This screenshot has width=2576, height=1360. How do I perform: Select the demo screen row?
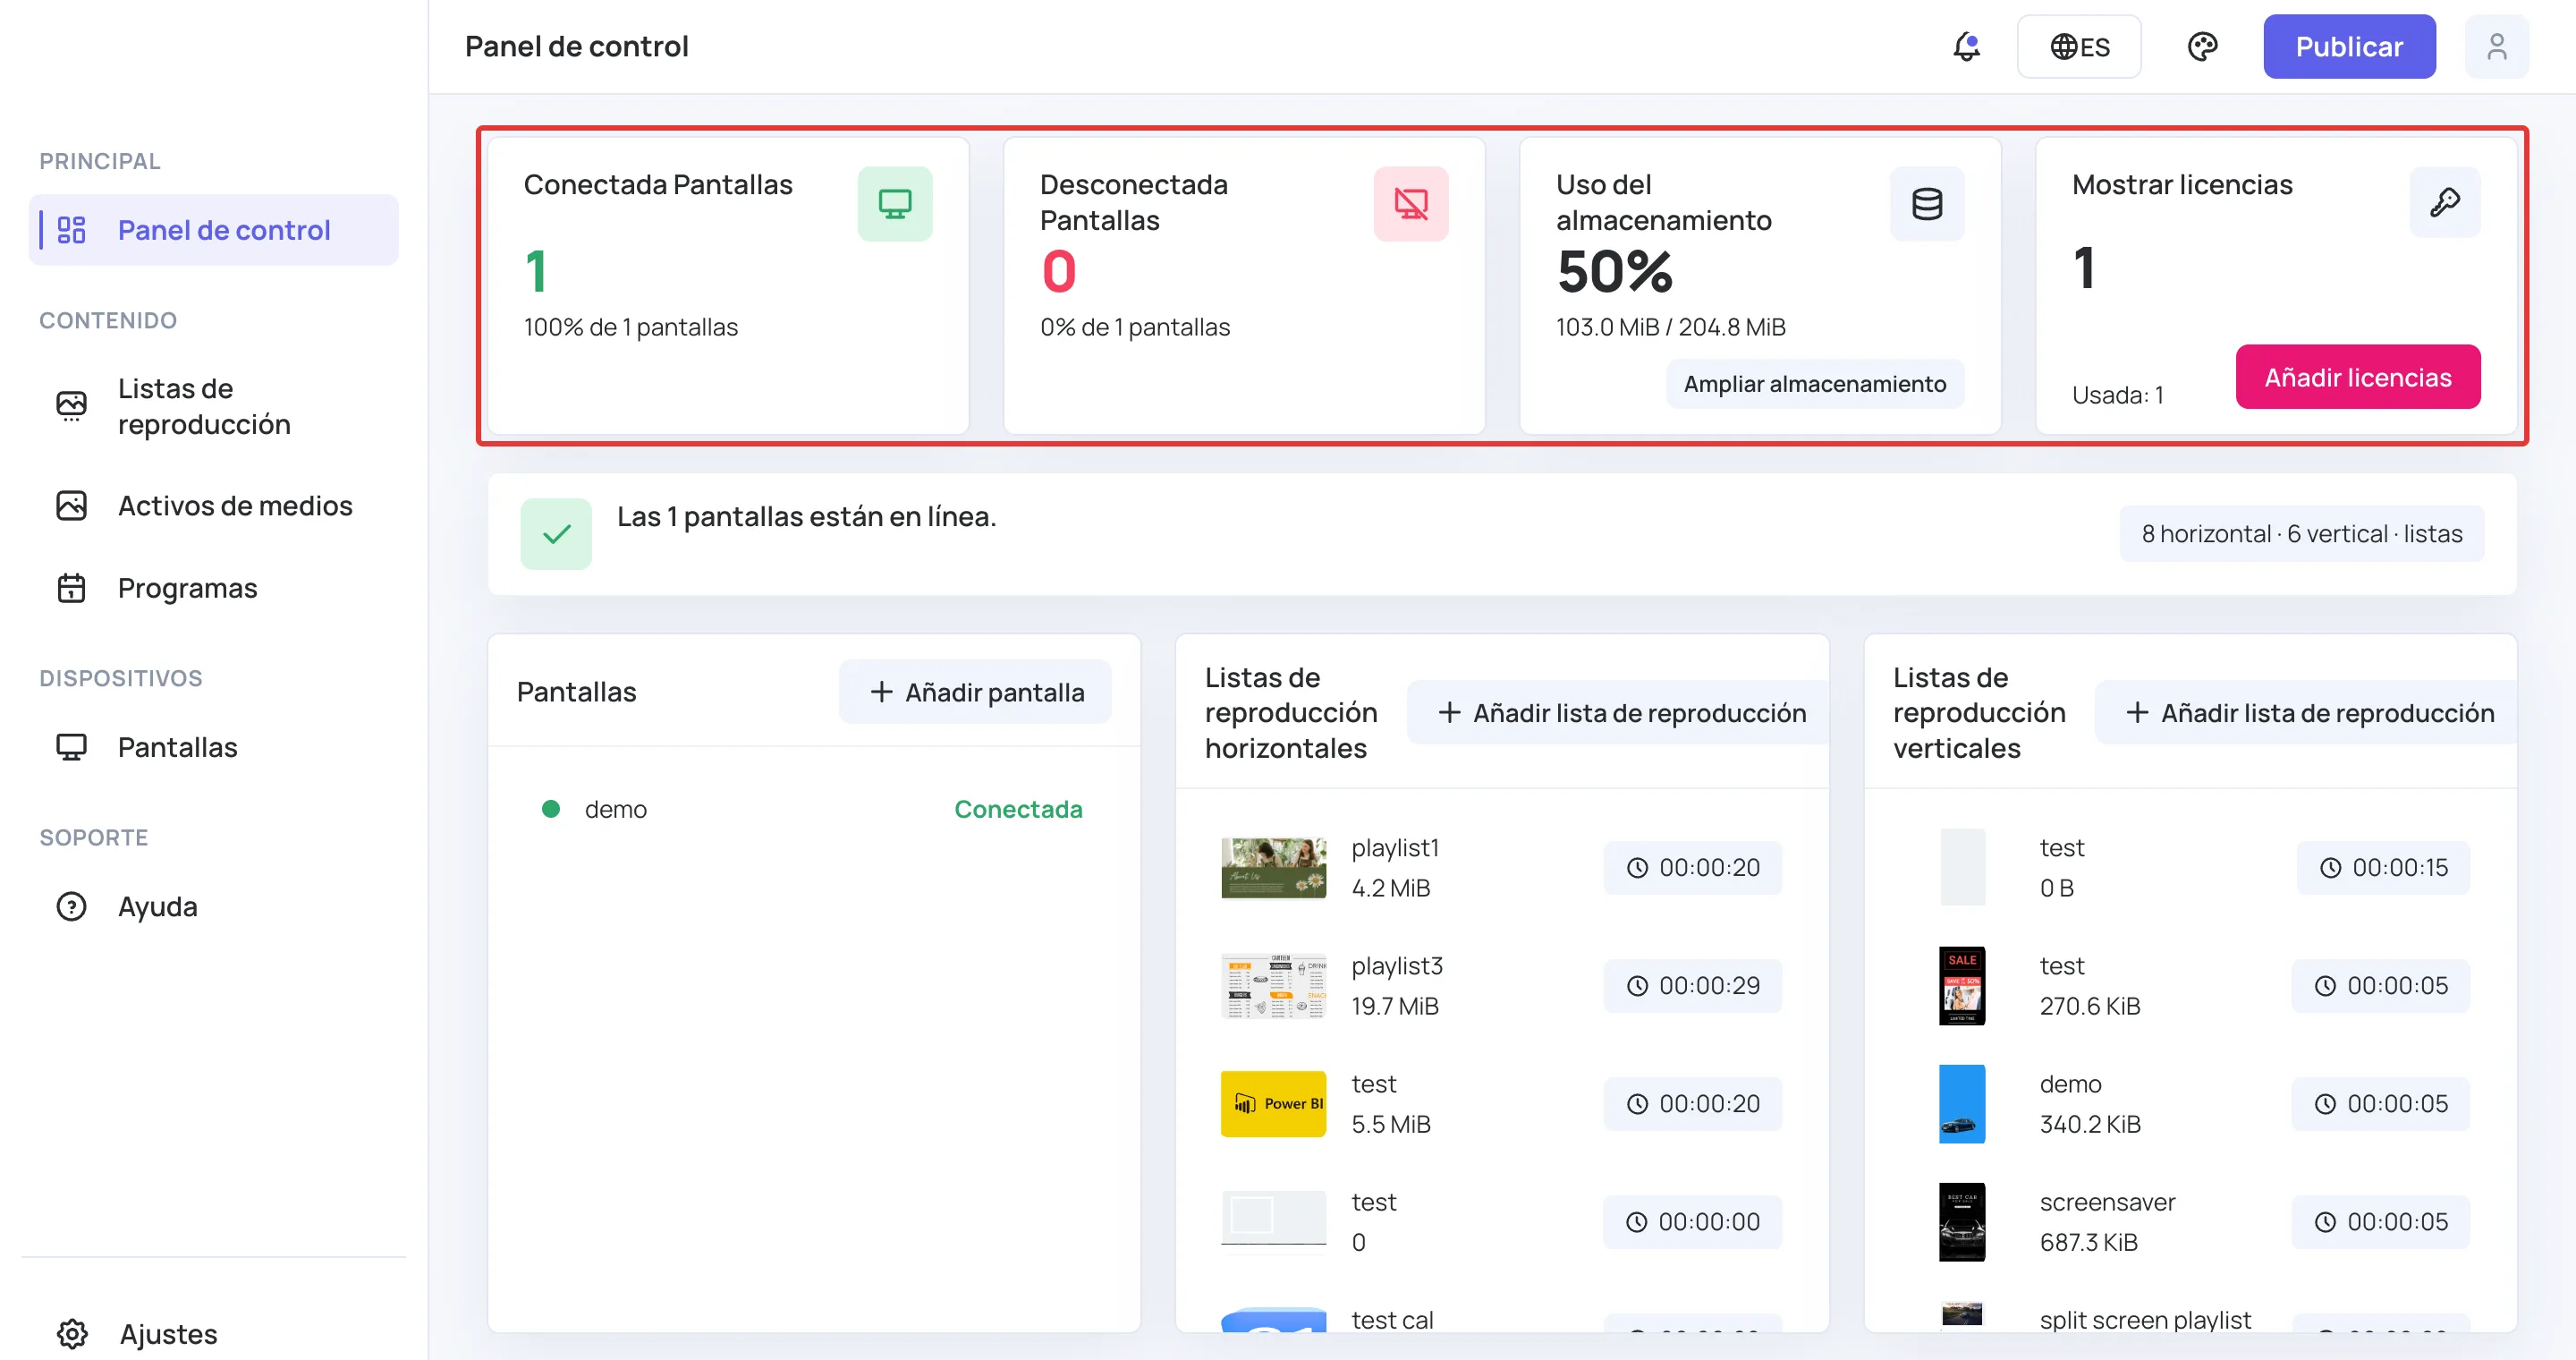813,809
